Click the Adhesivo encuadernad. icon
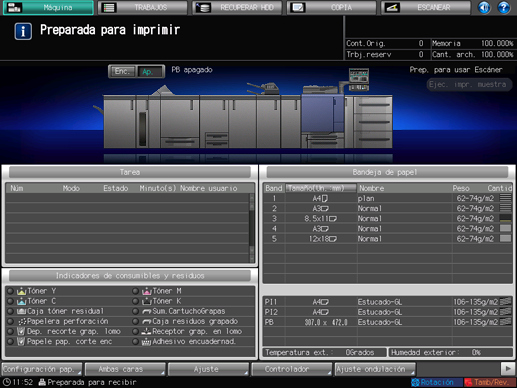 (x=147, y=342)
